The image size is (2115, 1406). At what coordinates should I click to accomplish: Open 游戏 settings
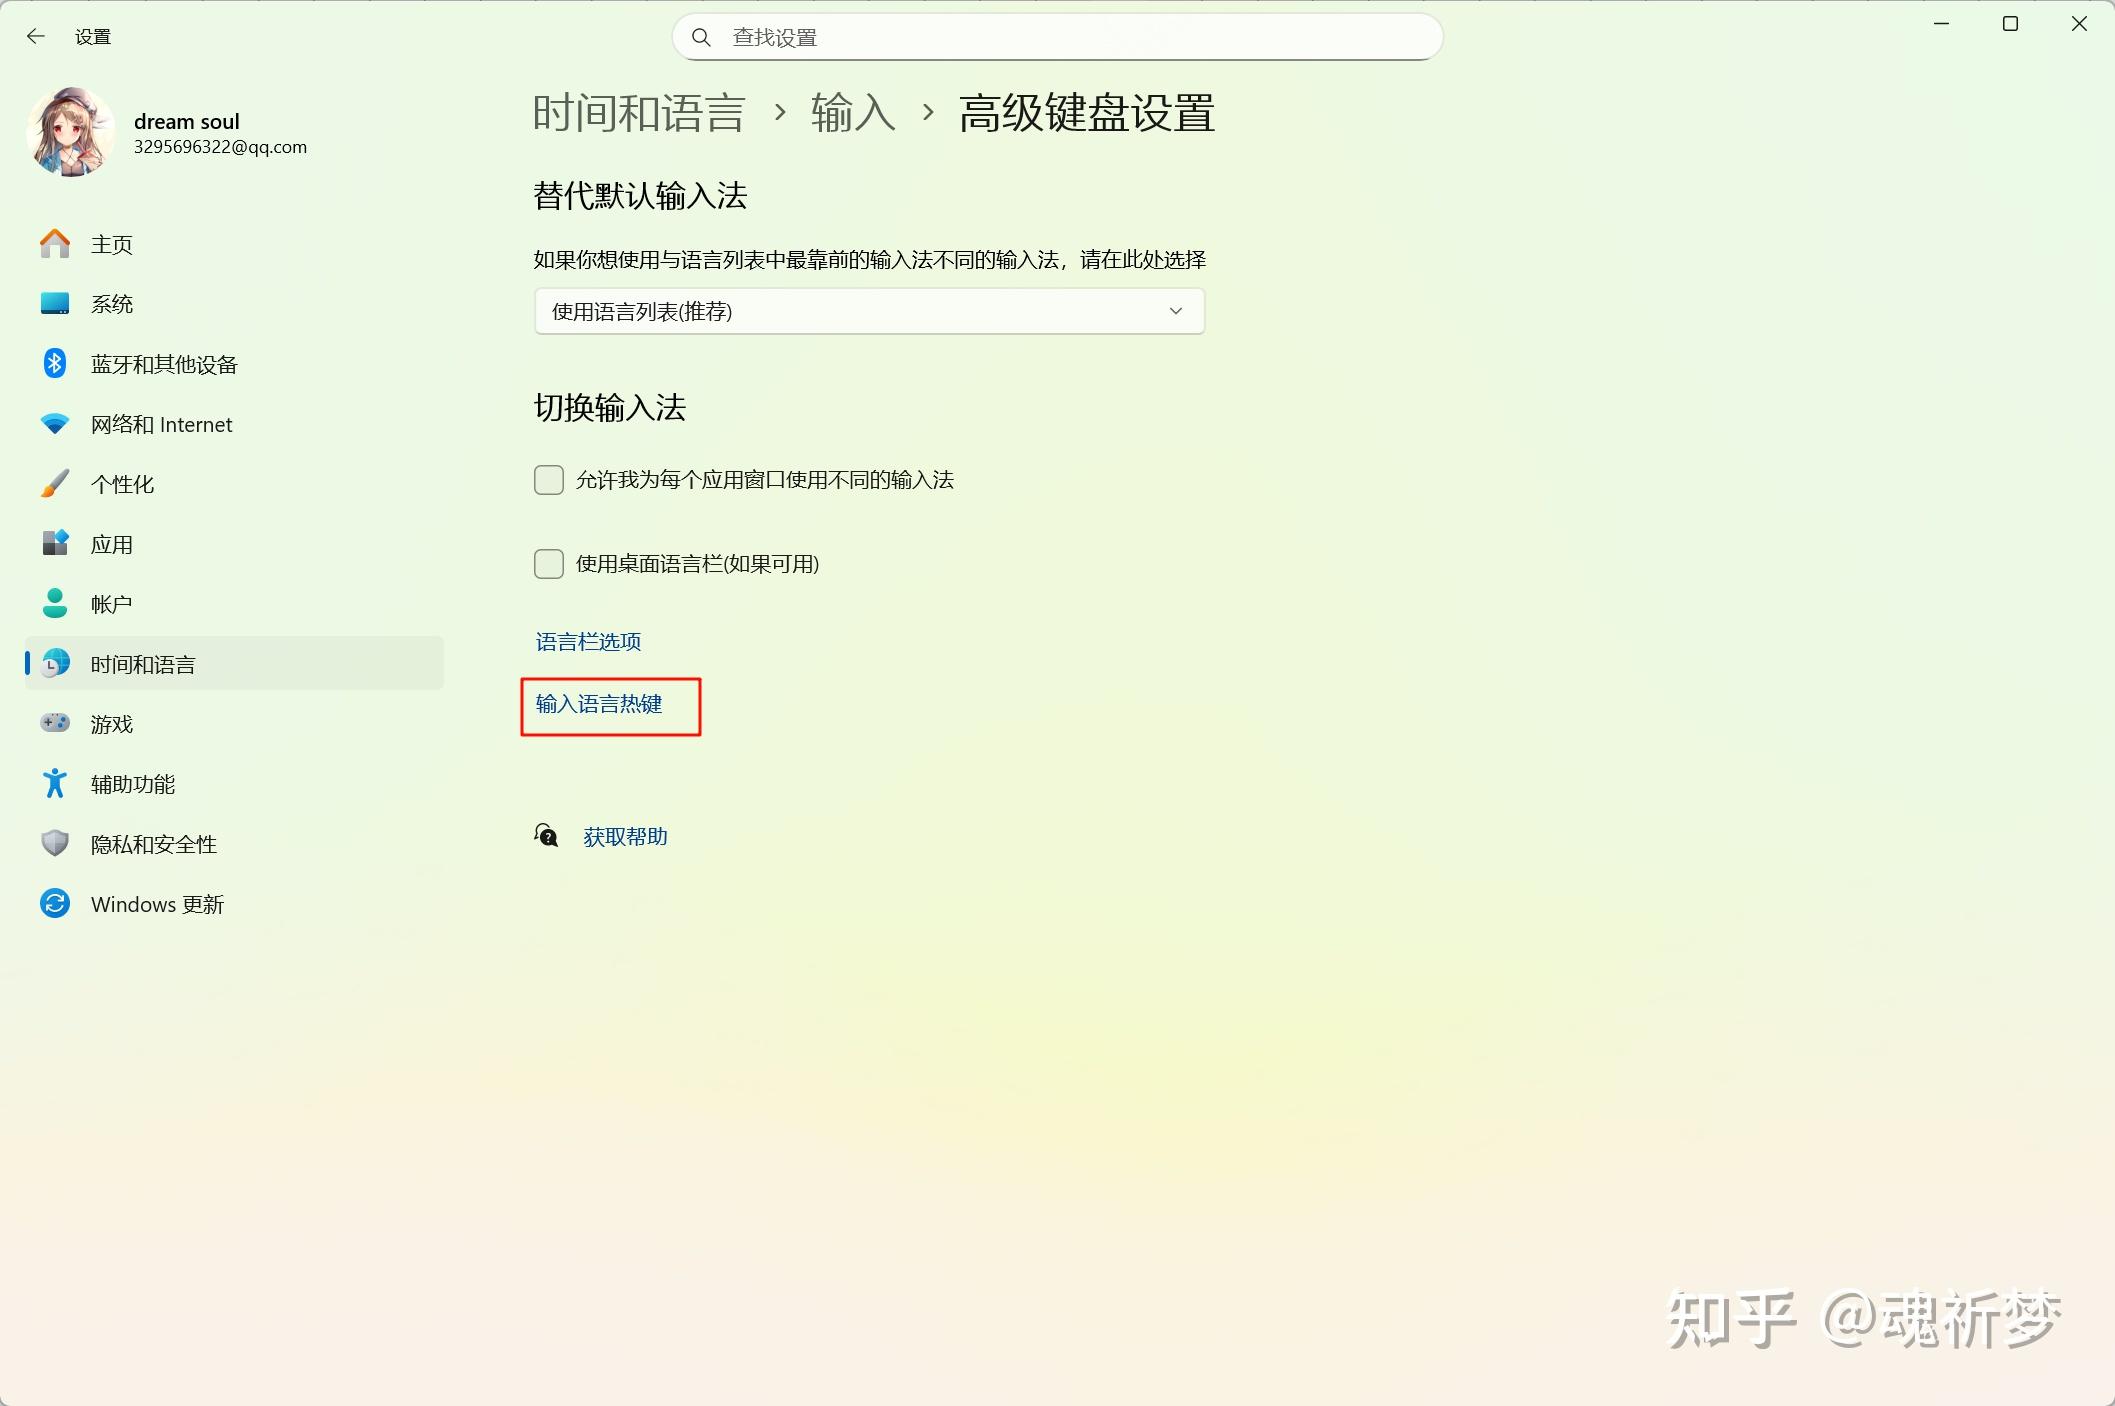111,724
